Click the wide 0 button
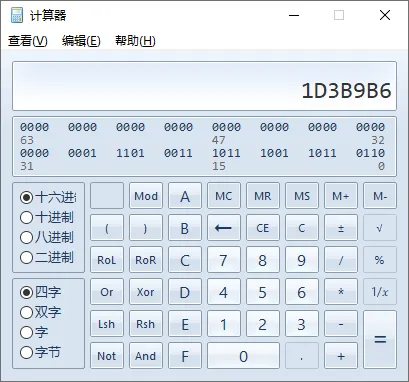Screen dimensions: 409x382 pyautogui.click(x=243, y=356)
